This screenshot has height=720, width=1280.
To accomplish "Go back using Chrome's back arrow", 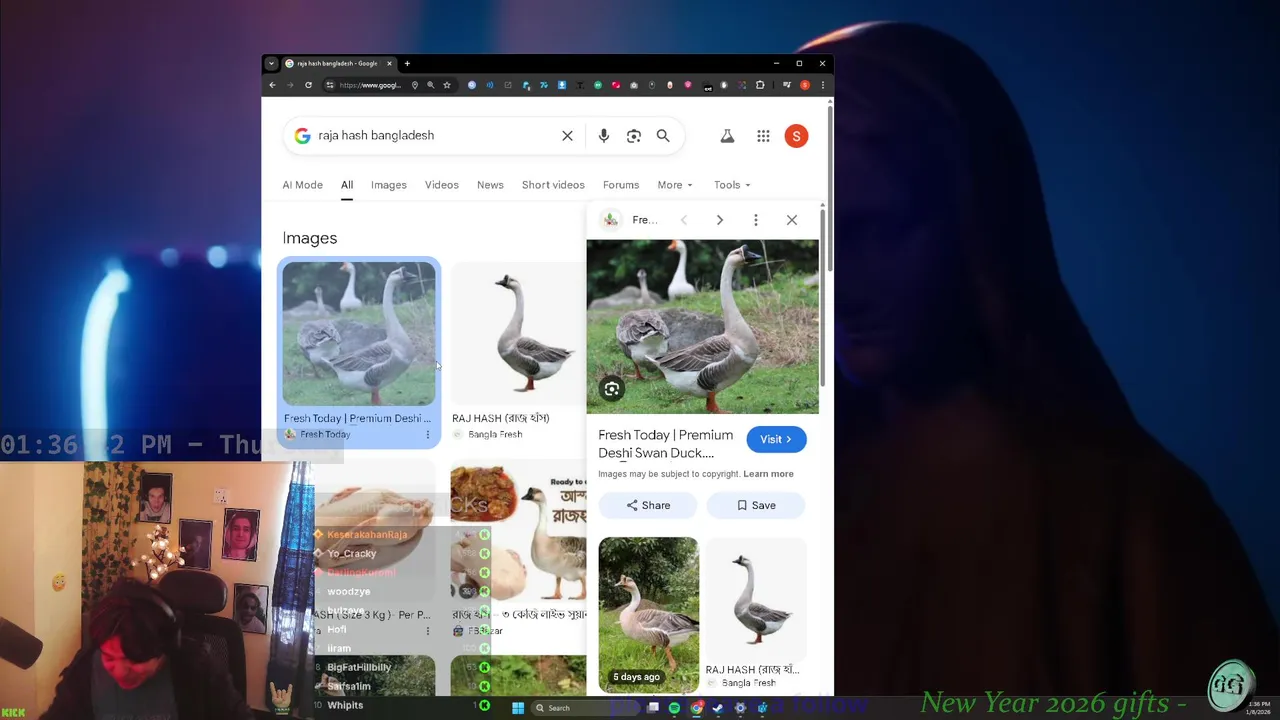I will click(x=272, y=85).
